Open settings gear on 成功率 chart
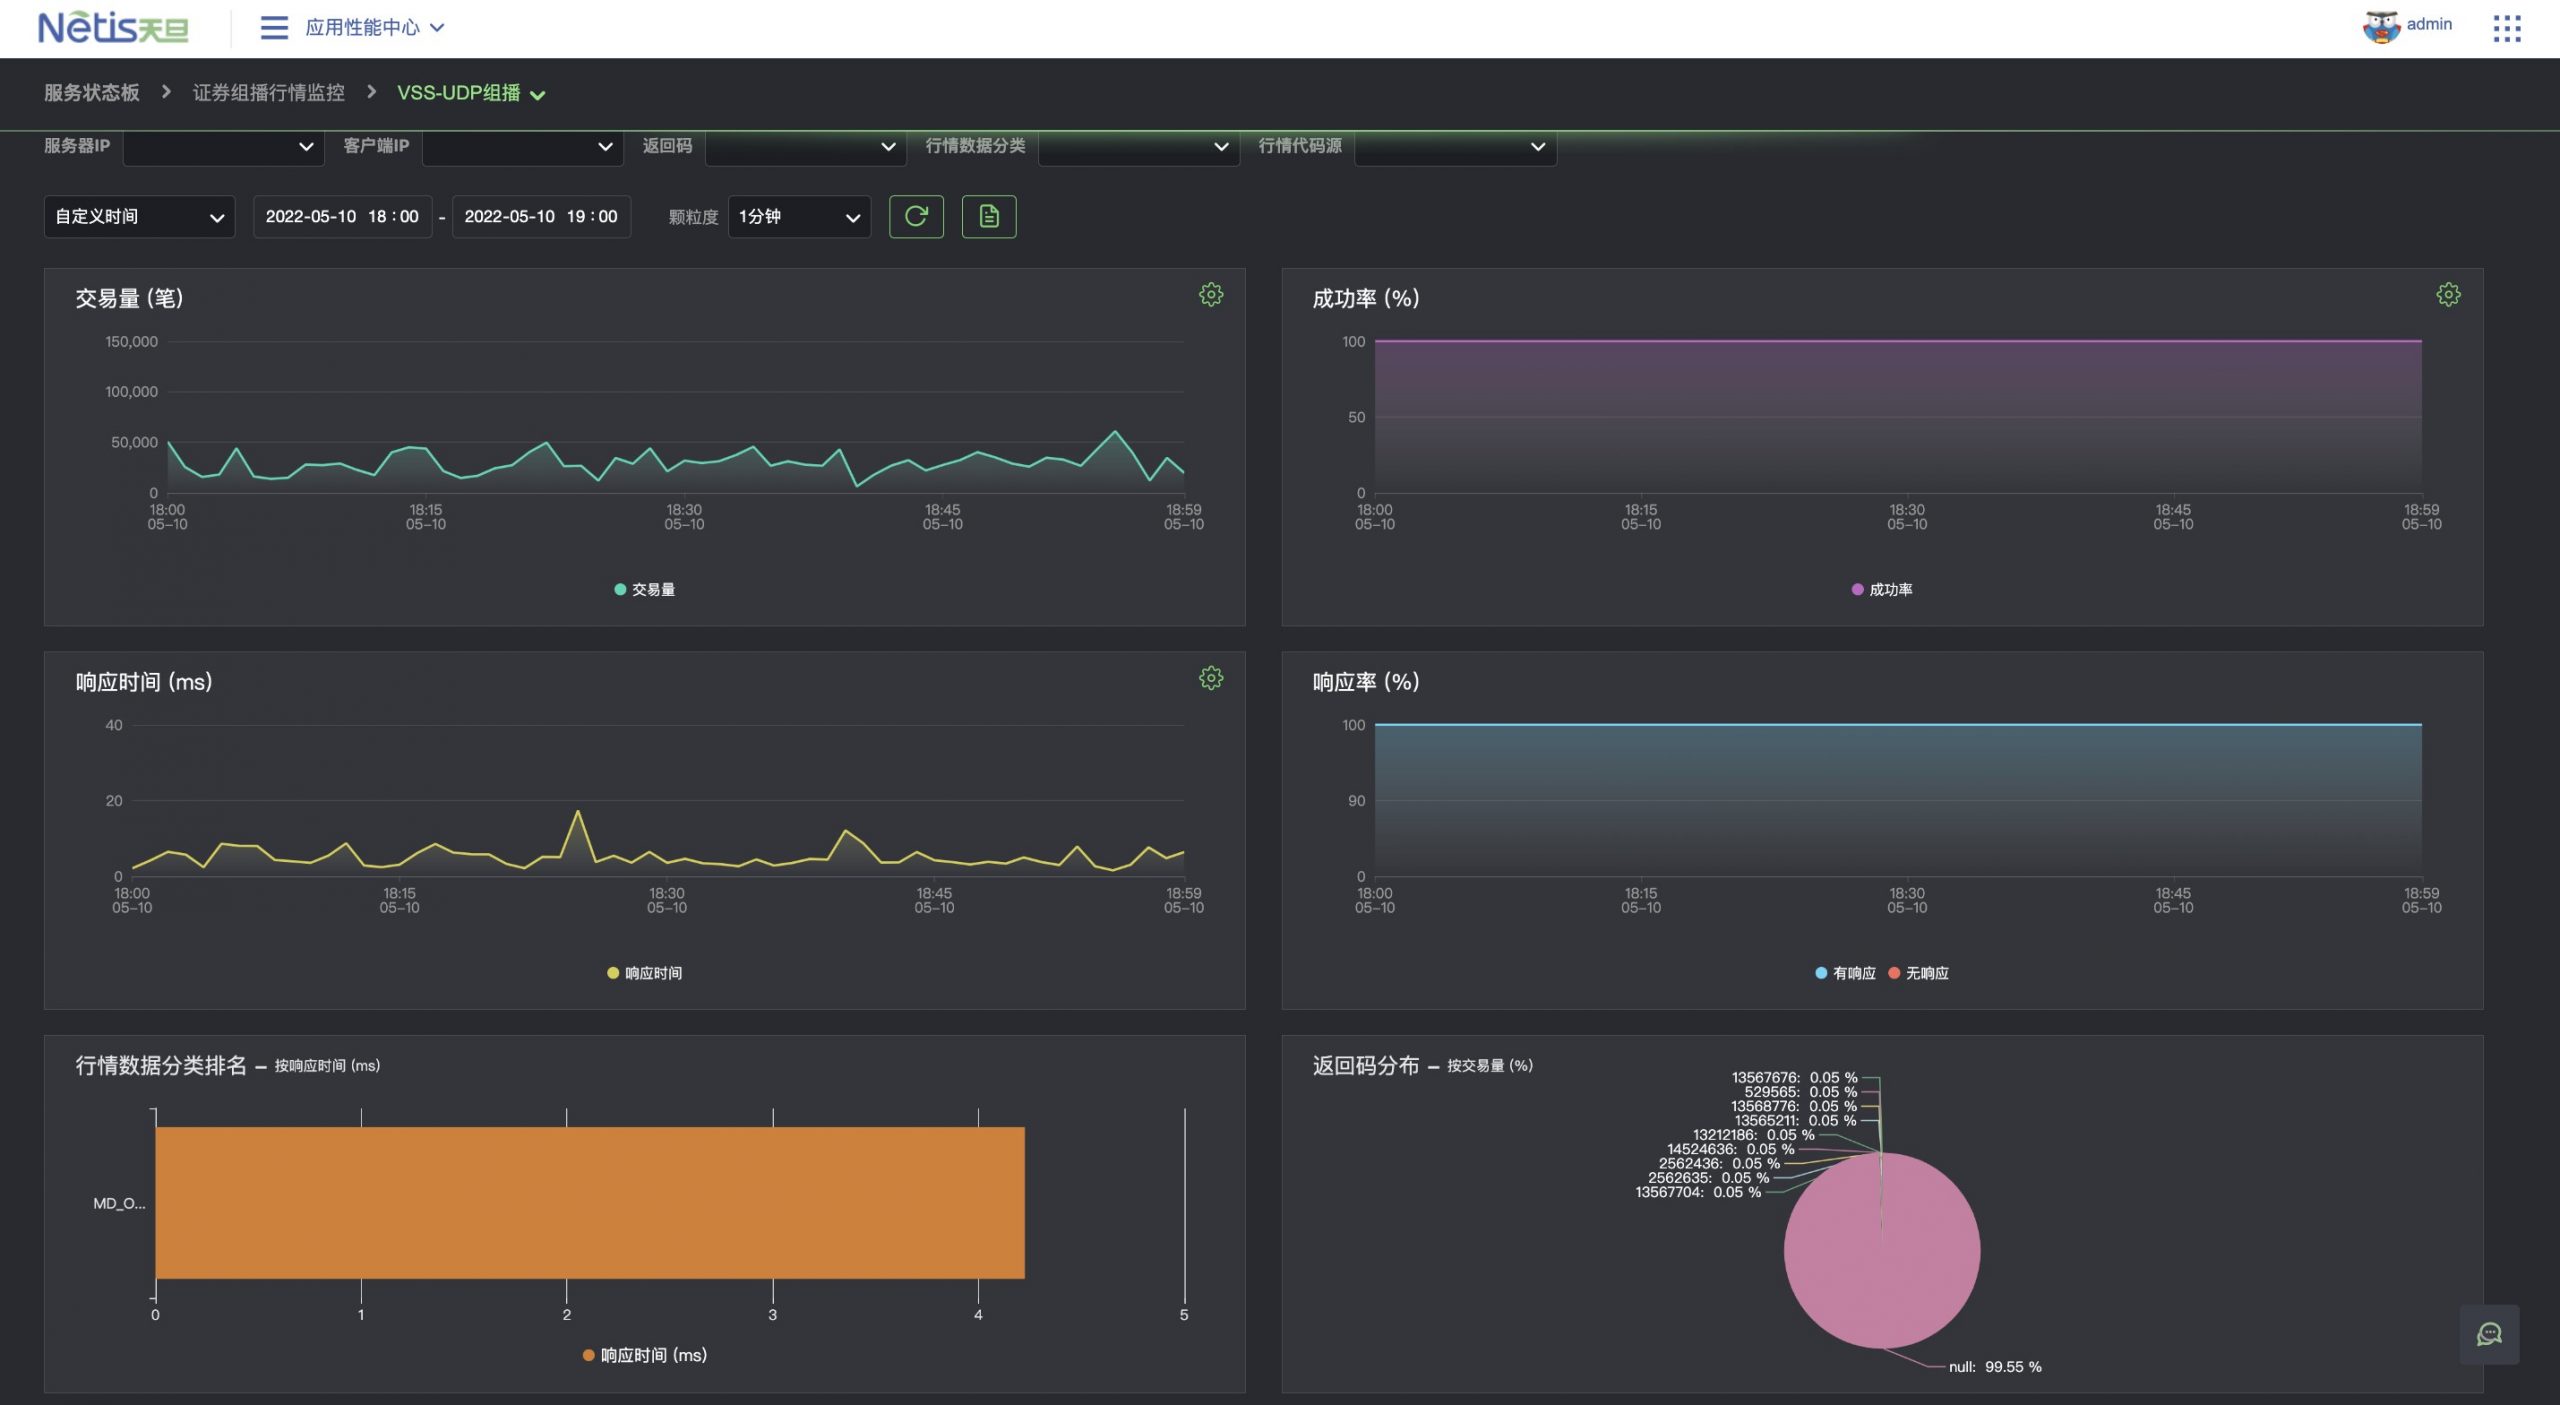This screenshot has width=2560, height=1405. point(2447,295)
